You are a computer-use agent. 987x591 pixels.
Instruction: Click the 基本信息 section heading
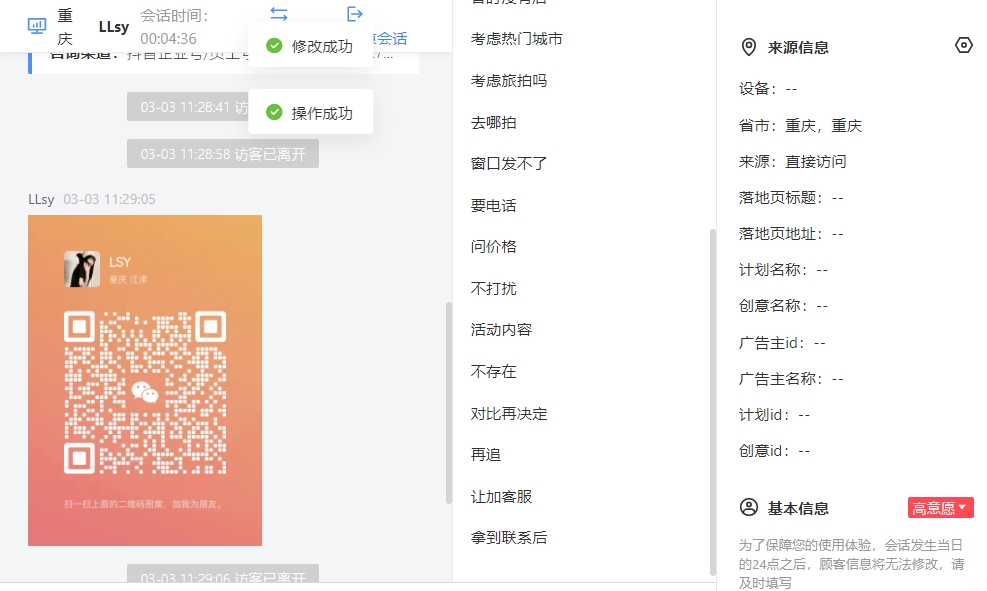pos(798,509)
